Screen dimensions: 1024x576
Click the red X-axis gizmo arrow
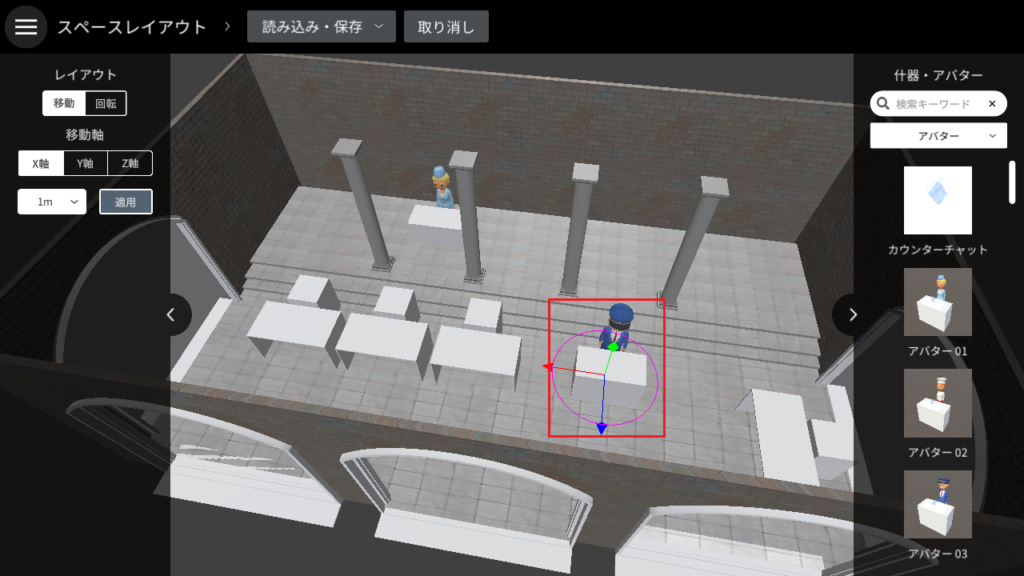click(x=548, y=367)
